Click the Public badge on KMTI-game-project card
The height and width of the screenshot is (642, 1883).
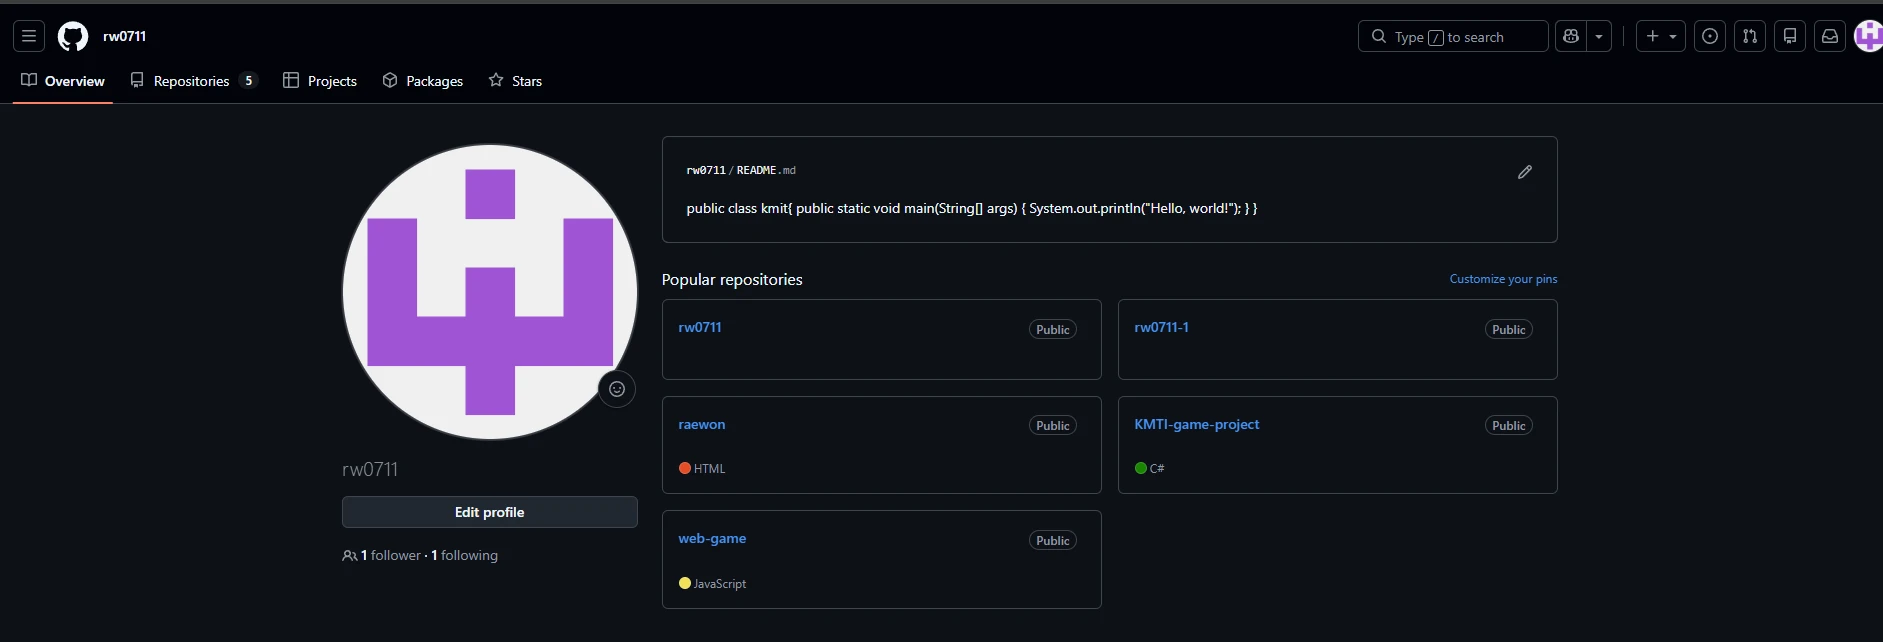[x=1509, y=426]
